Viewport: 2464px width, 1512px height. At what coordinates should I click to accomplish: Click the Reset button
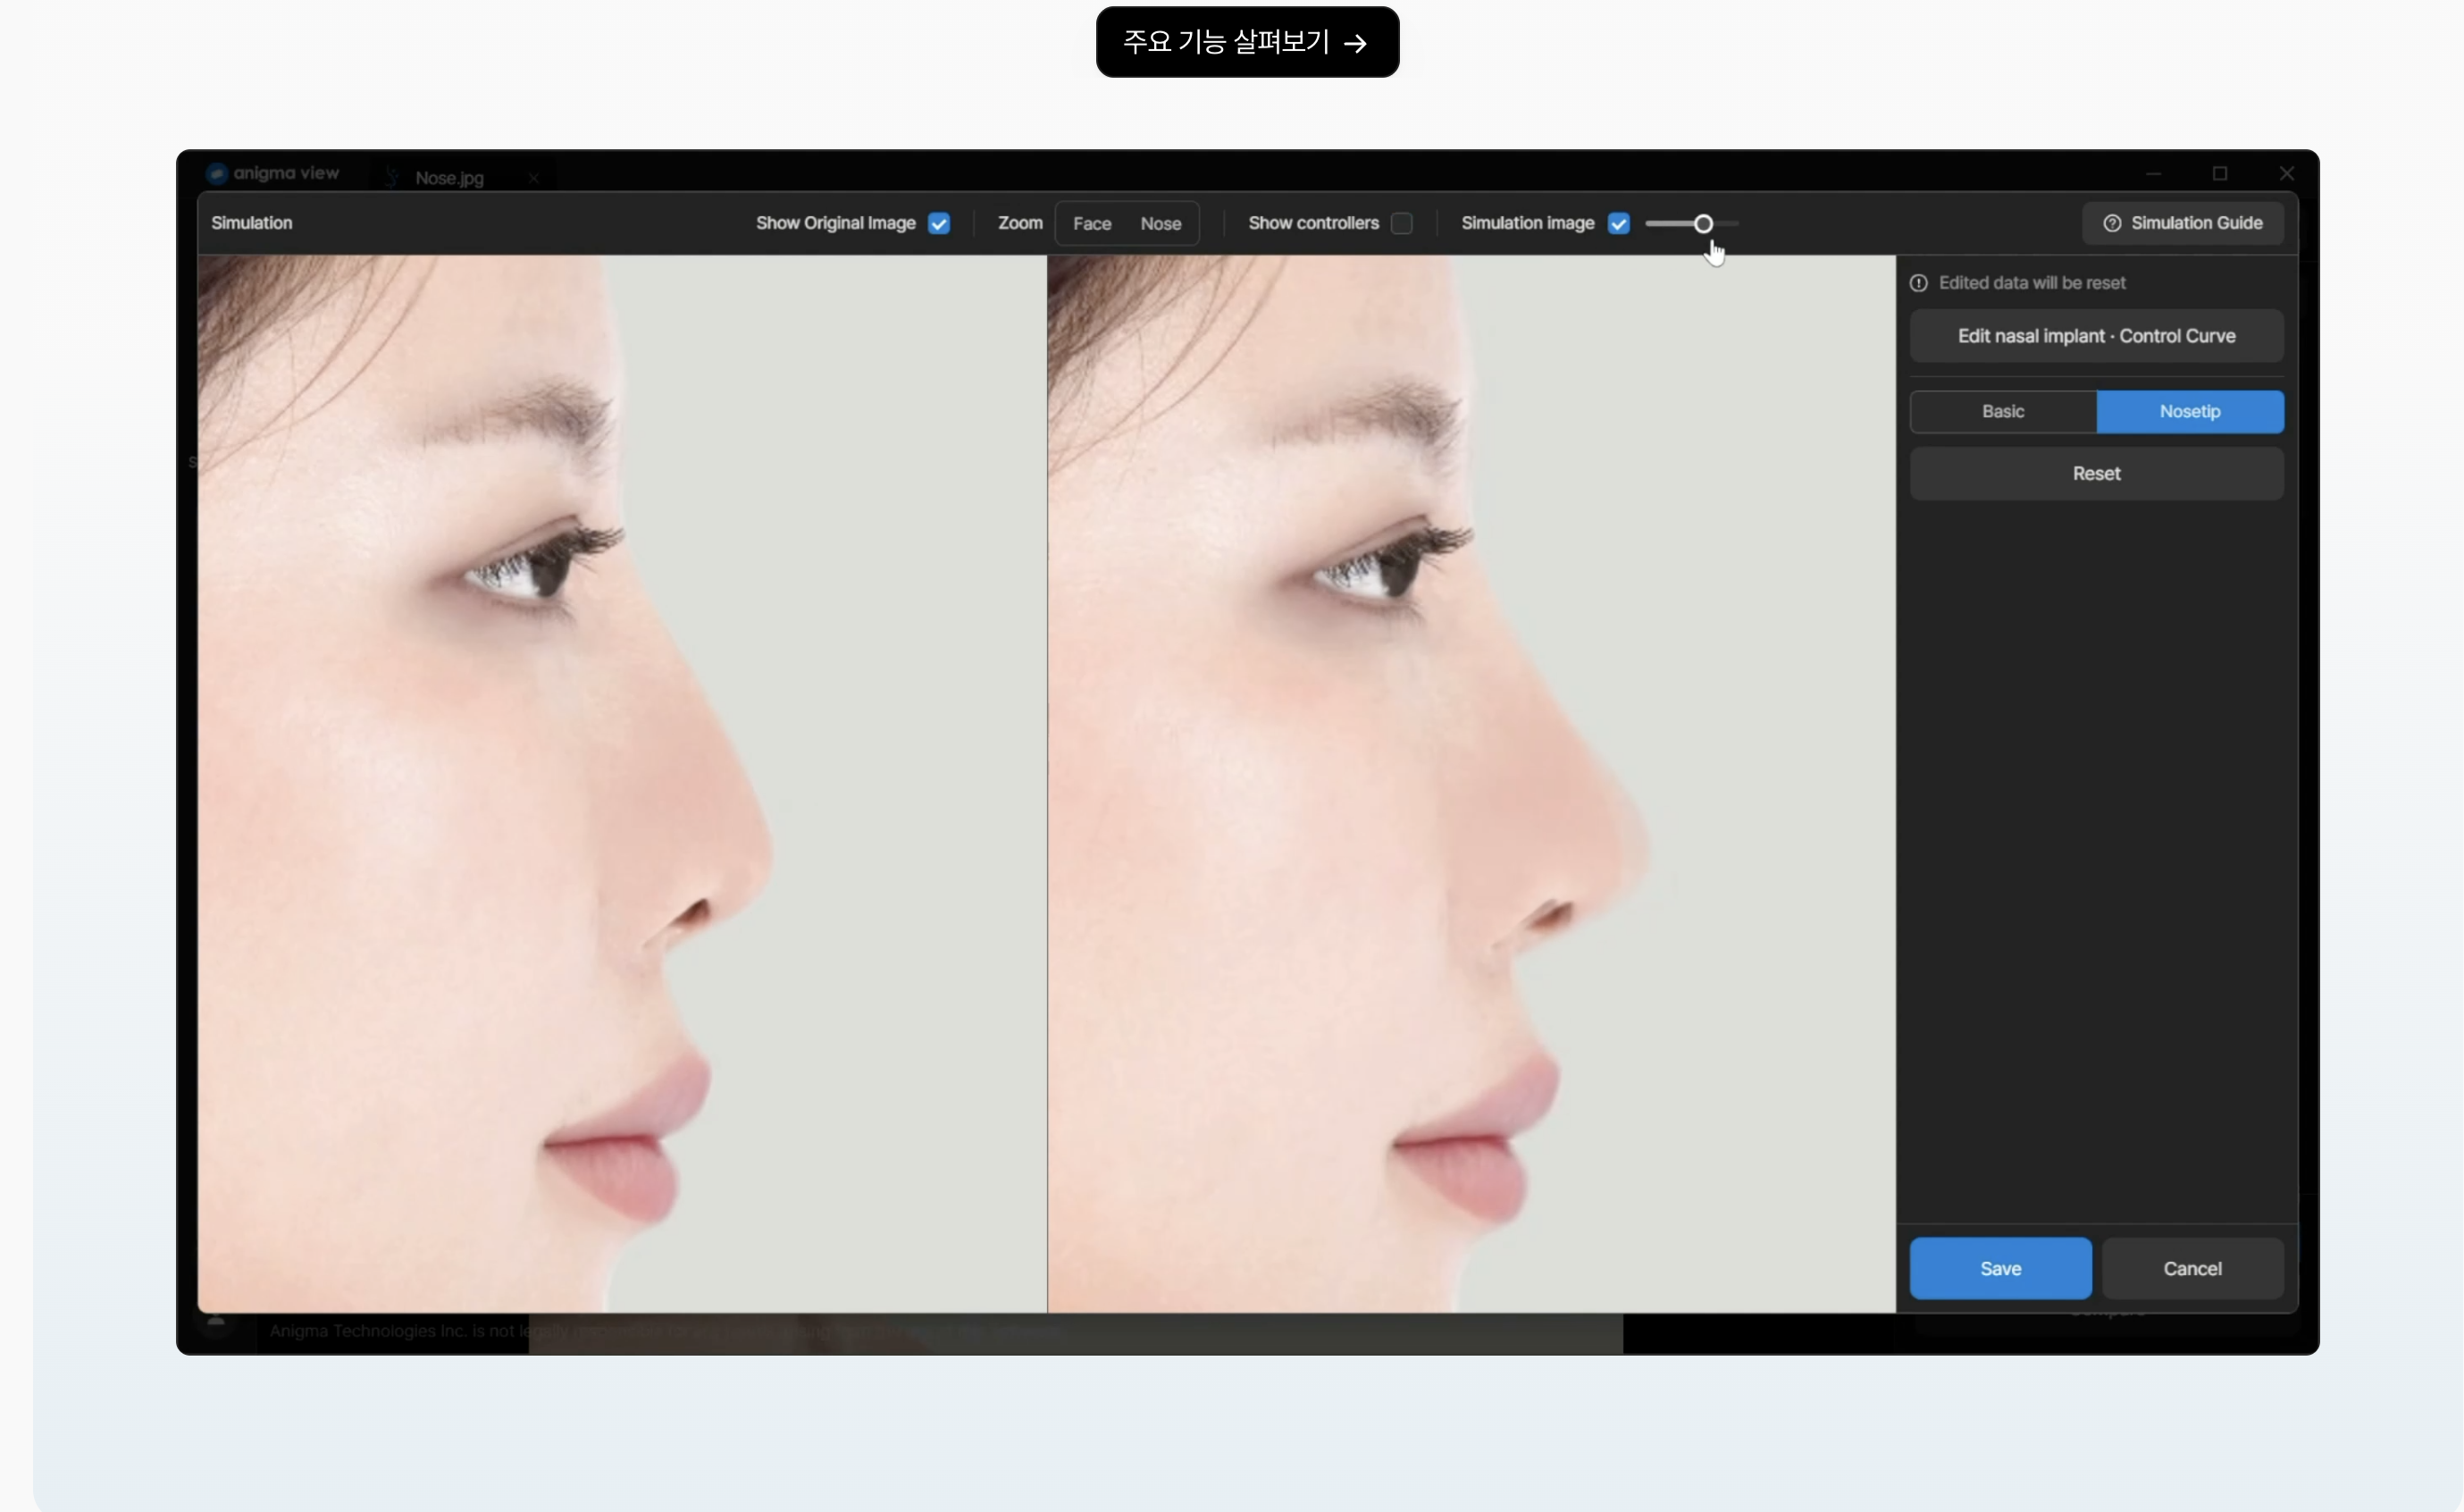coord(2096,473)
